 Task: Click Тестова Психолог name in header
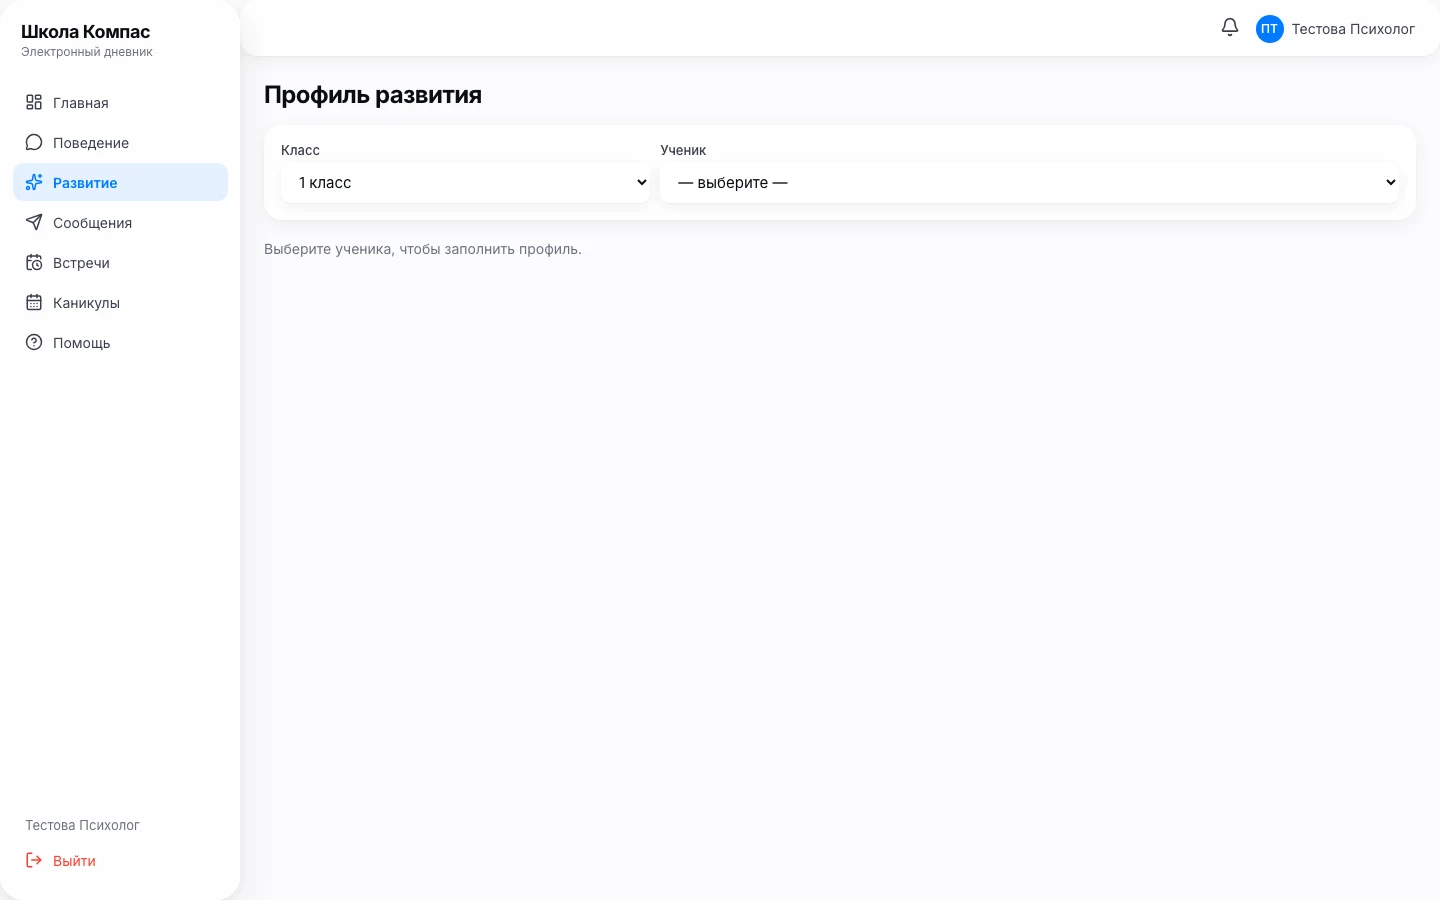(1353, 29)
